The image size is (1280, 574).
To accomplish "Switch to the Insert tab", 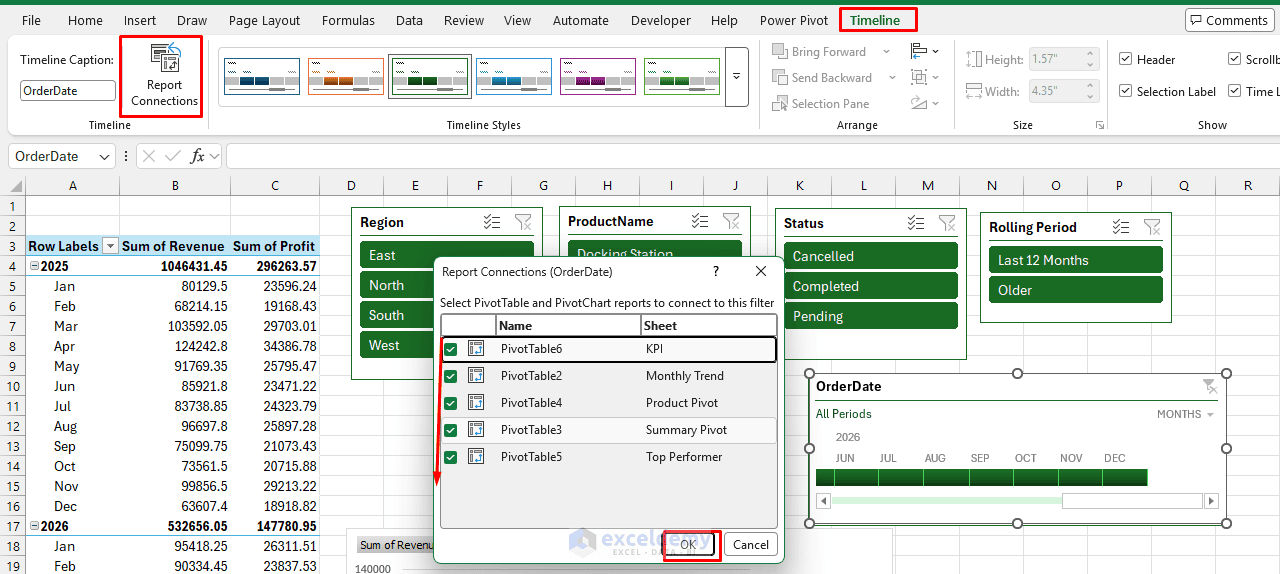I will pos(140,20).
